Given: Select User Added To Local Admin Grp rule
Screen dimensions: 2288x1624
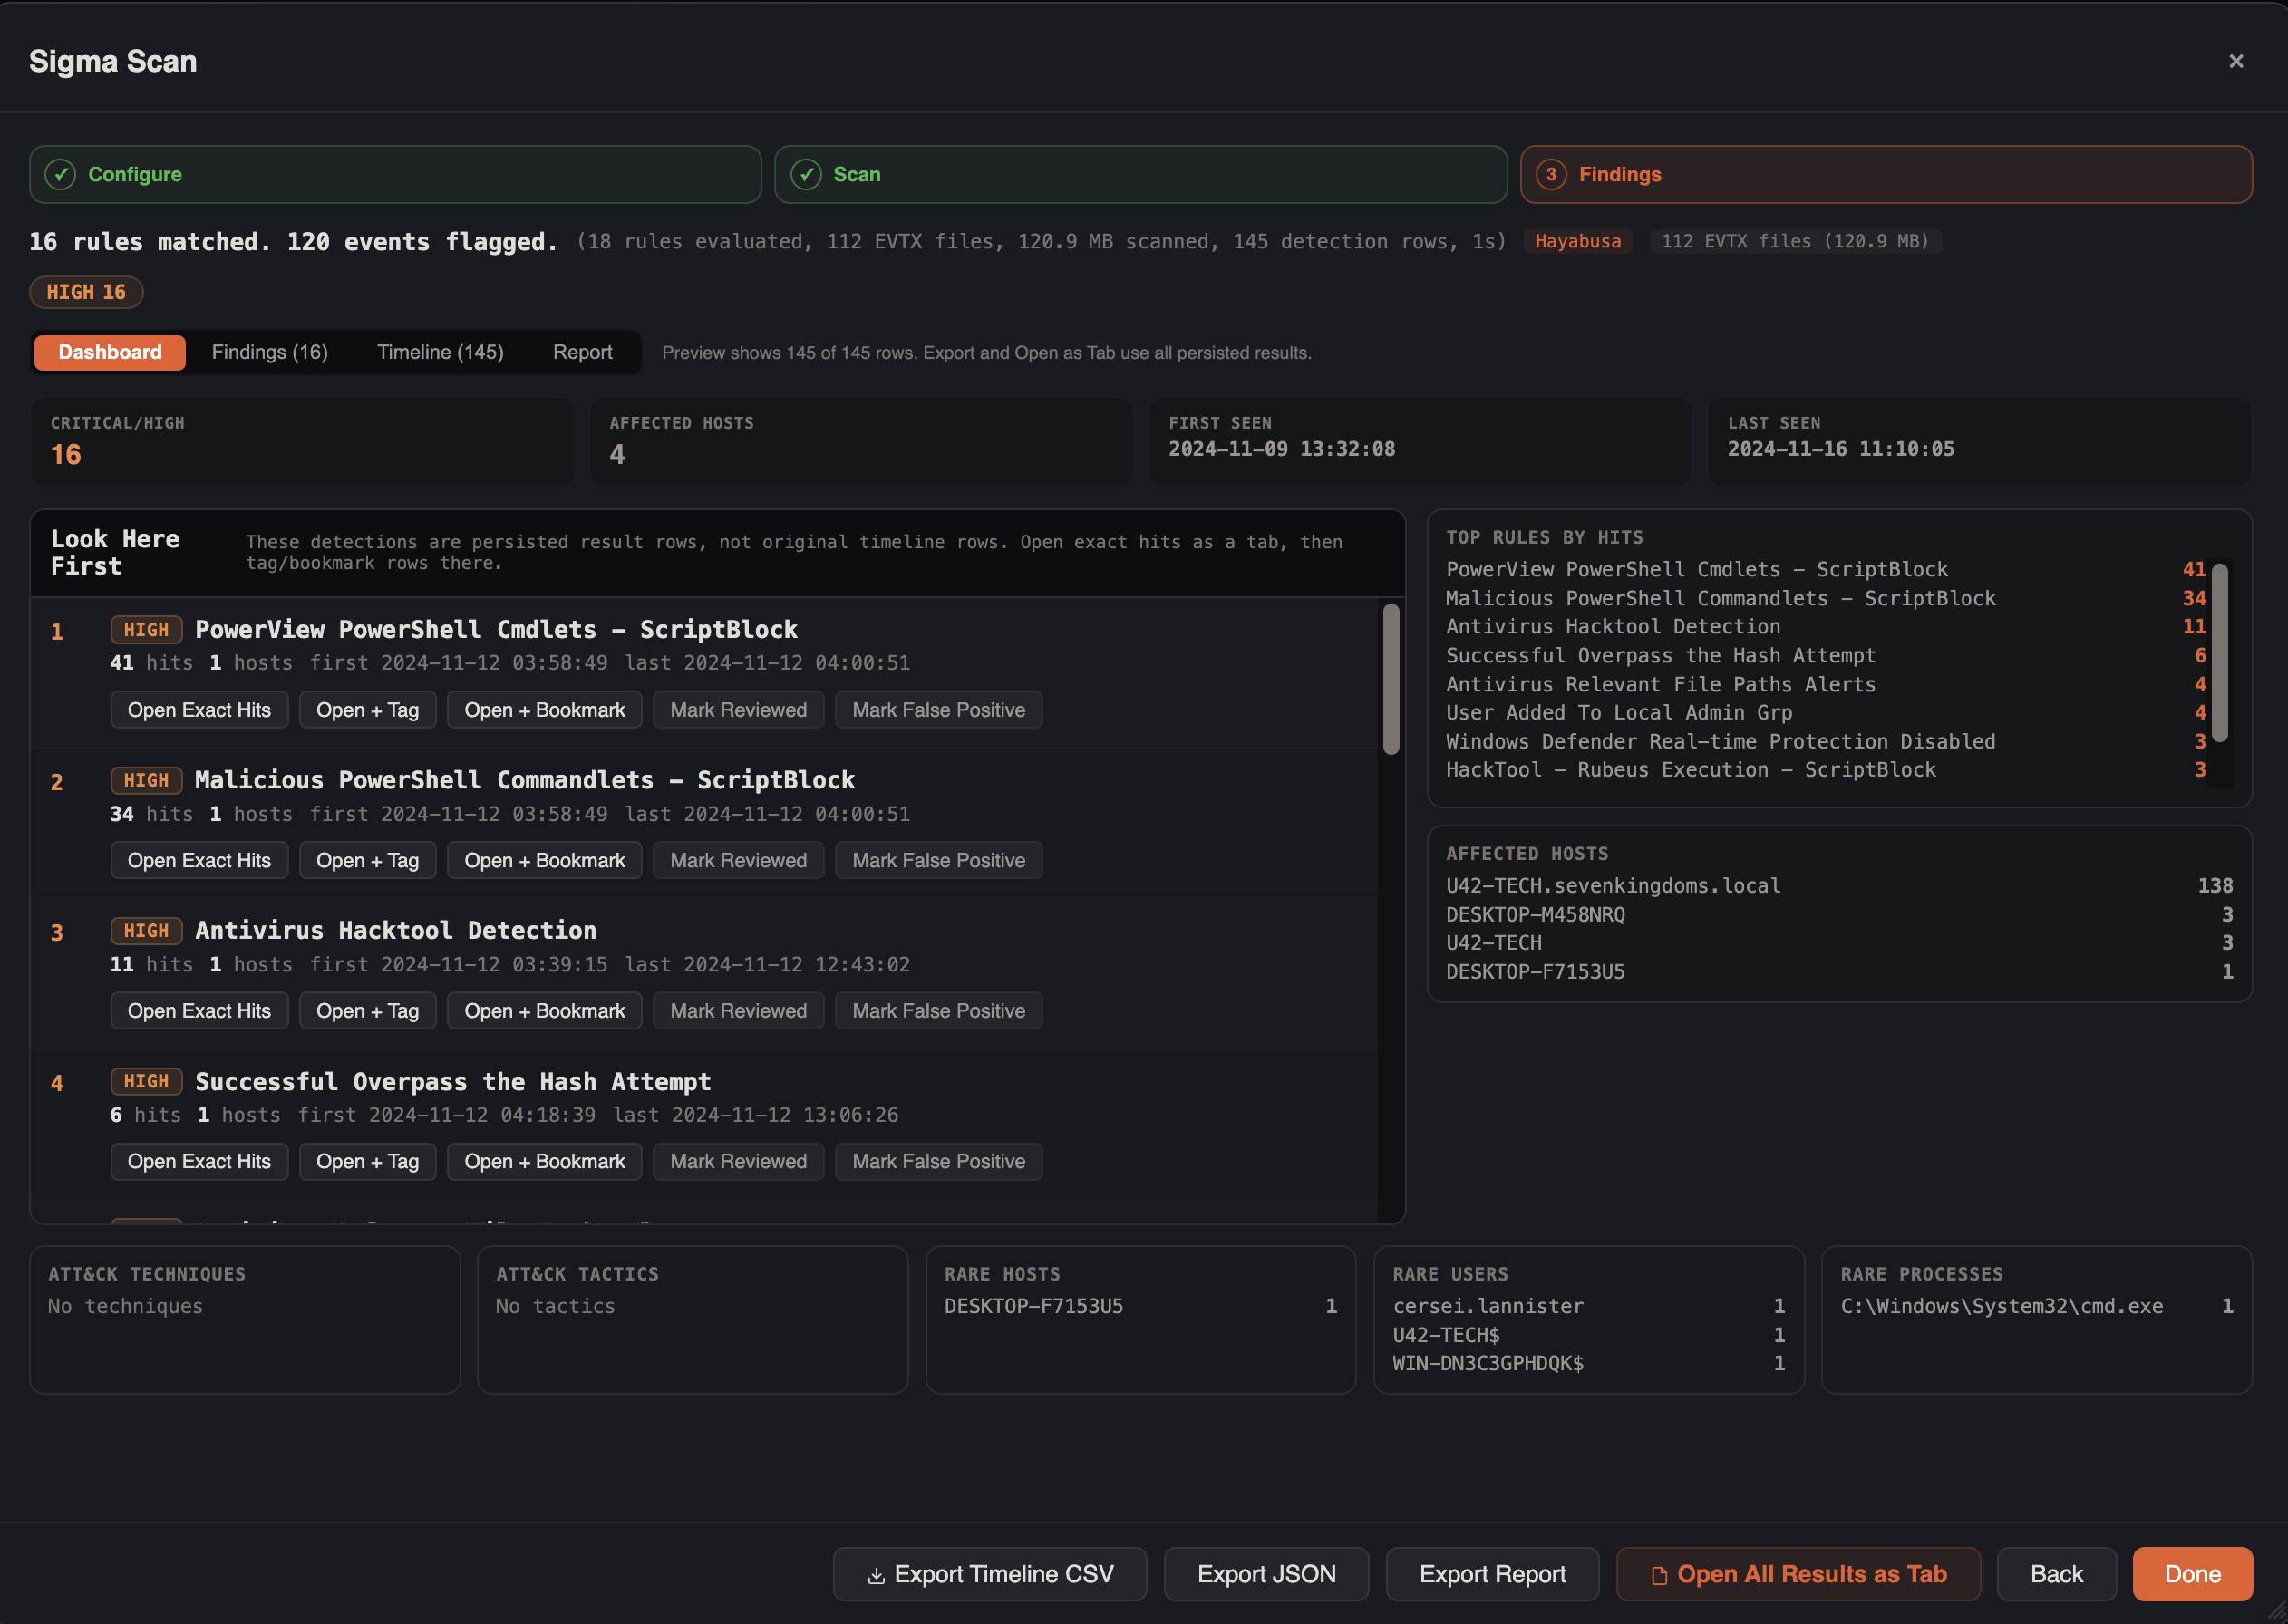Looking at the screenshot, I should pos(1826,713).
